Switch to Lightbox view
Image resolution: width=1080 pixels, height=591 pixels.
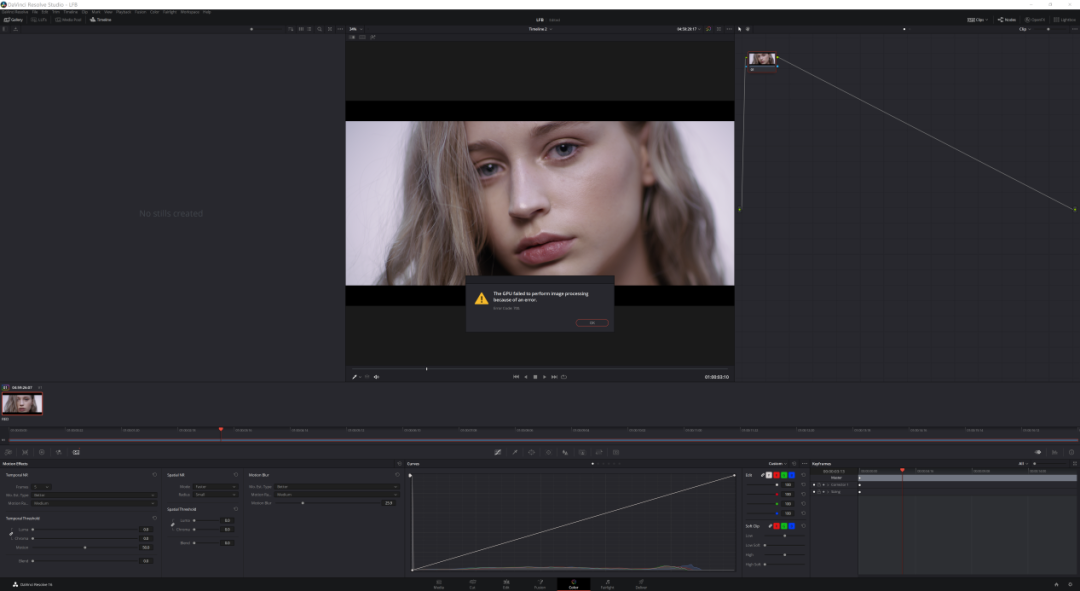pos(1065,20)
